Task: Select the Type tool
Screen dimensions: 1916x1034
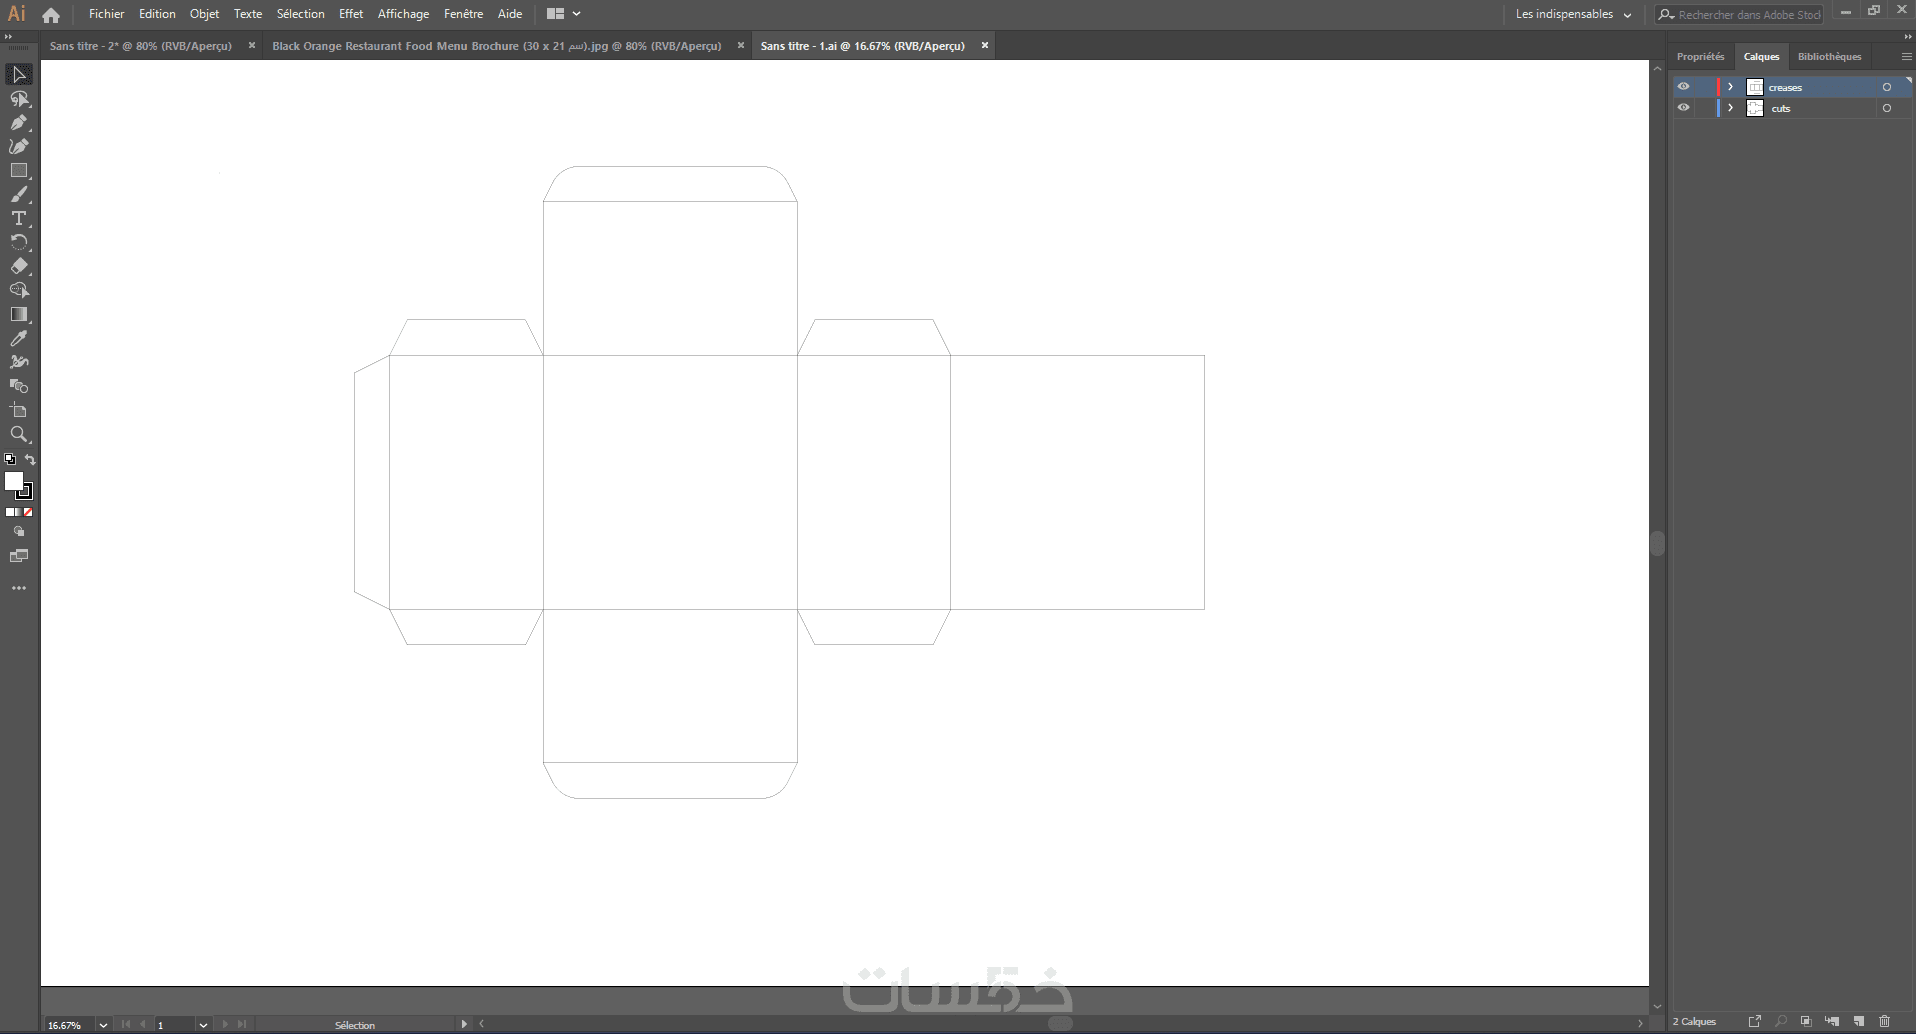Action: pos(19,219)
